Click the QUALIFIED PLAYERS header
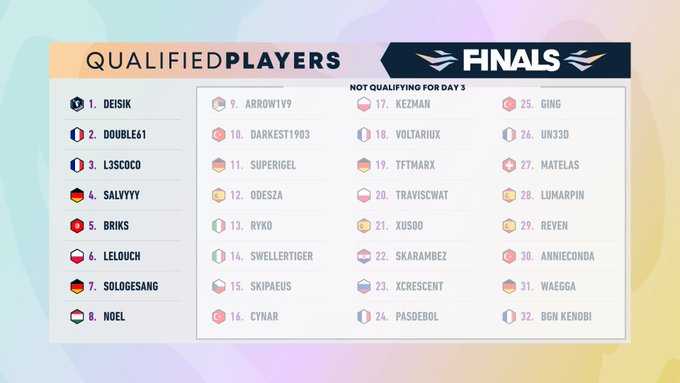Screen dimensions: 680x383 point(213,61)
